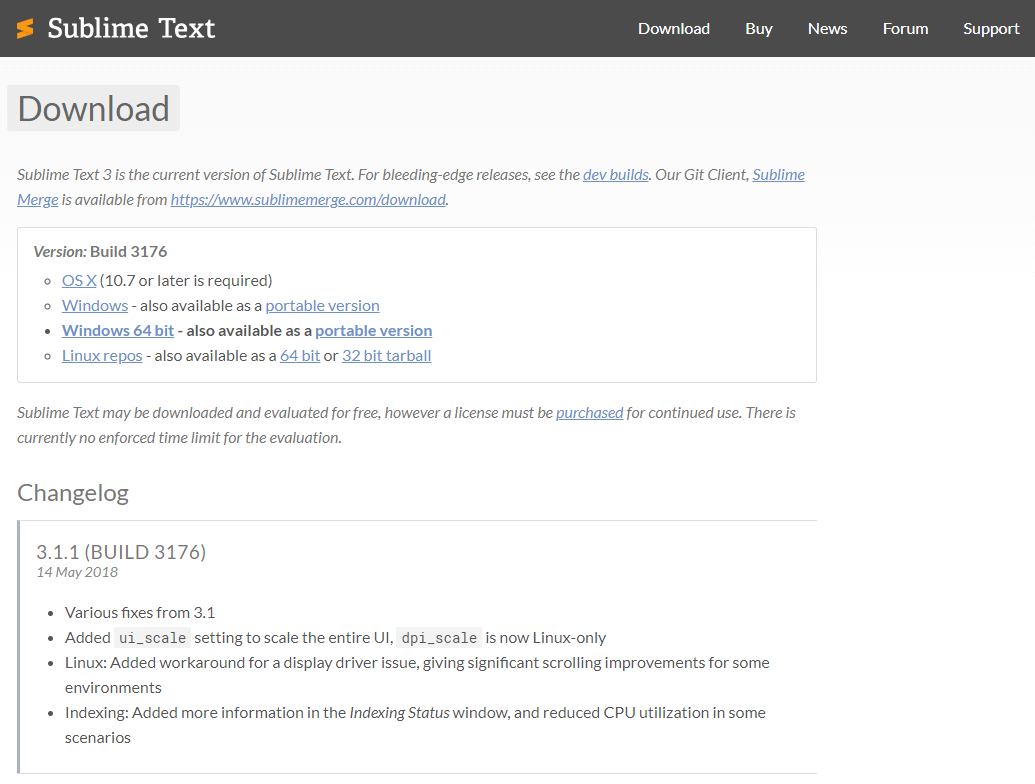Follow the dev builds link

tap(616, 175)
